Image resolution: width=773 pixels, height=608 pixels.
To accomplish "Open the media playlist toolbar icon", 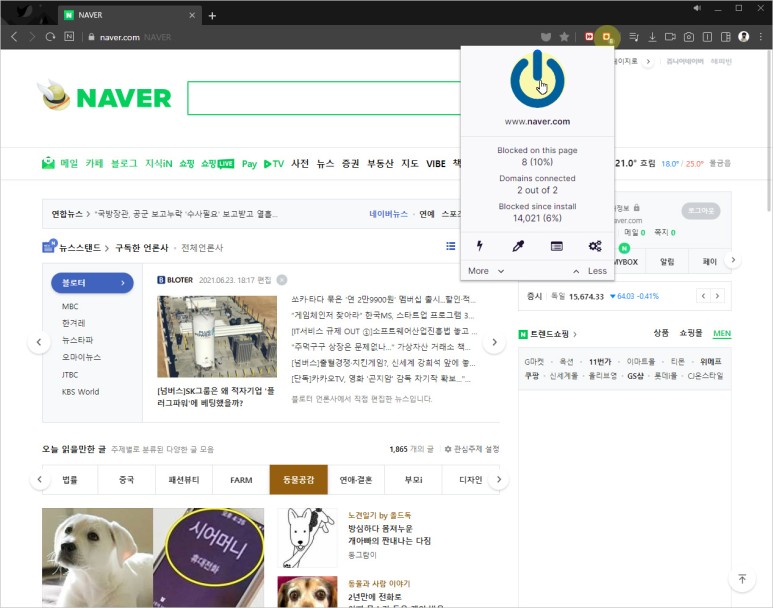I will [634, 37].
